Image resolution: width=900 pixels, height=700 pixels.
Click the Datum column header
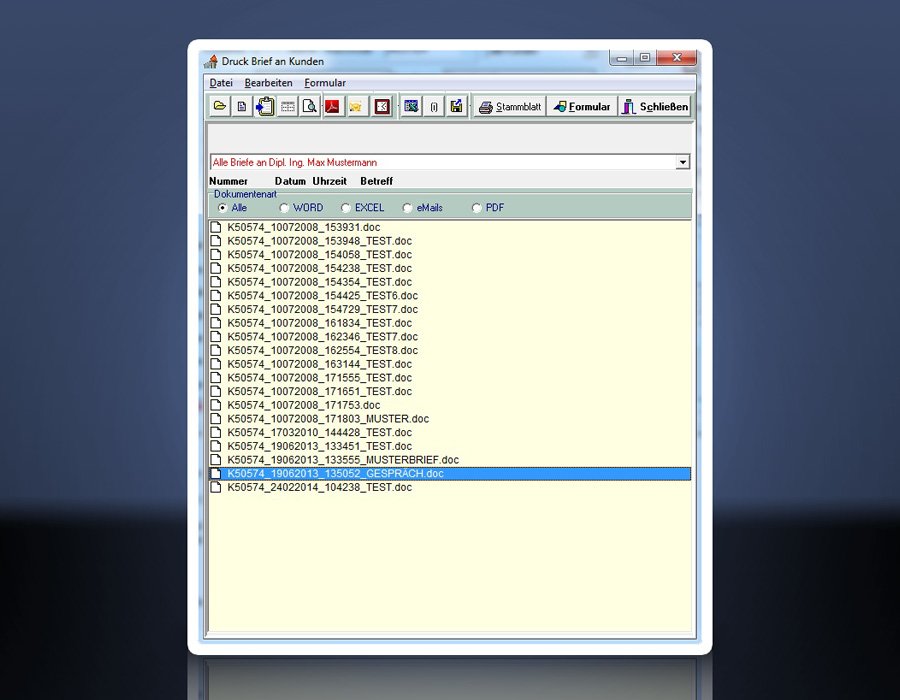pos(290,181)
